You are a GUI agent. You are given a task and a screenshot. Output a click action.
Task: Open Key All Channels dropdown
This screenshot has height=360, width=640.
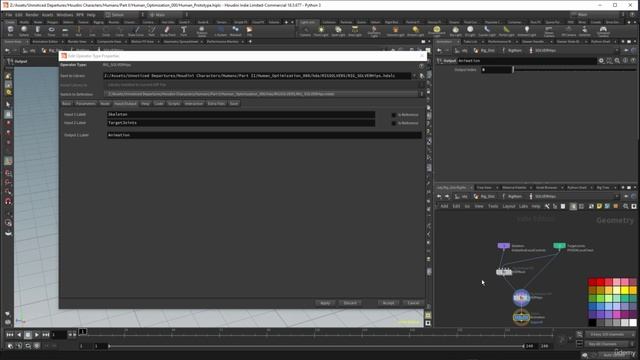pyautogui.click(x=611, y=344)
